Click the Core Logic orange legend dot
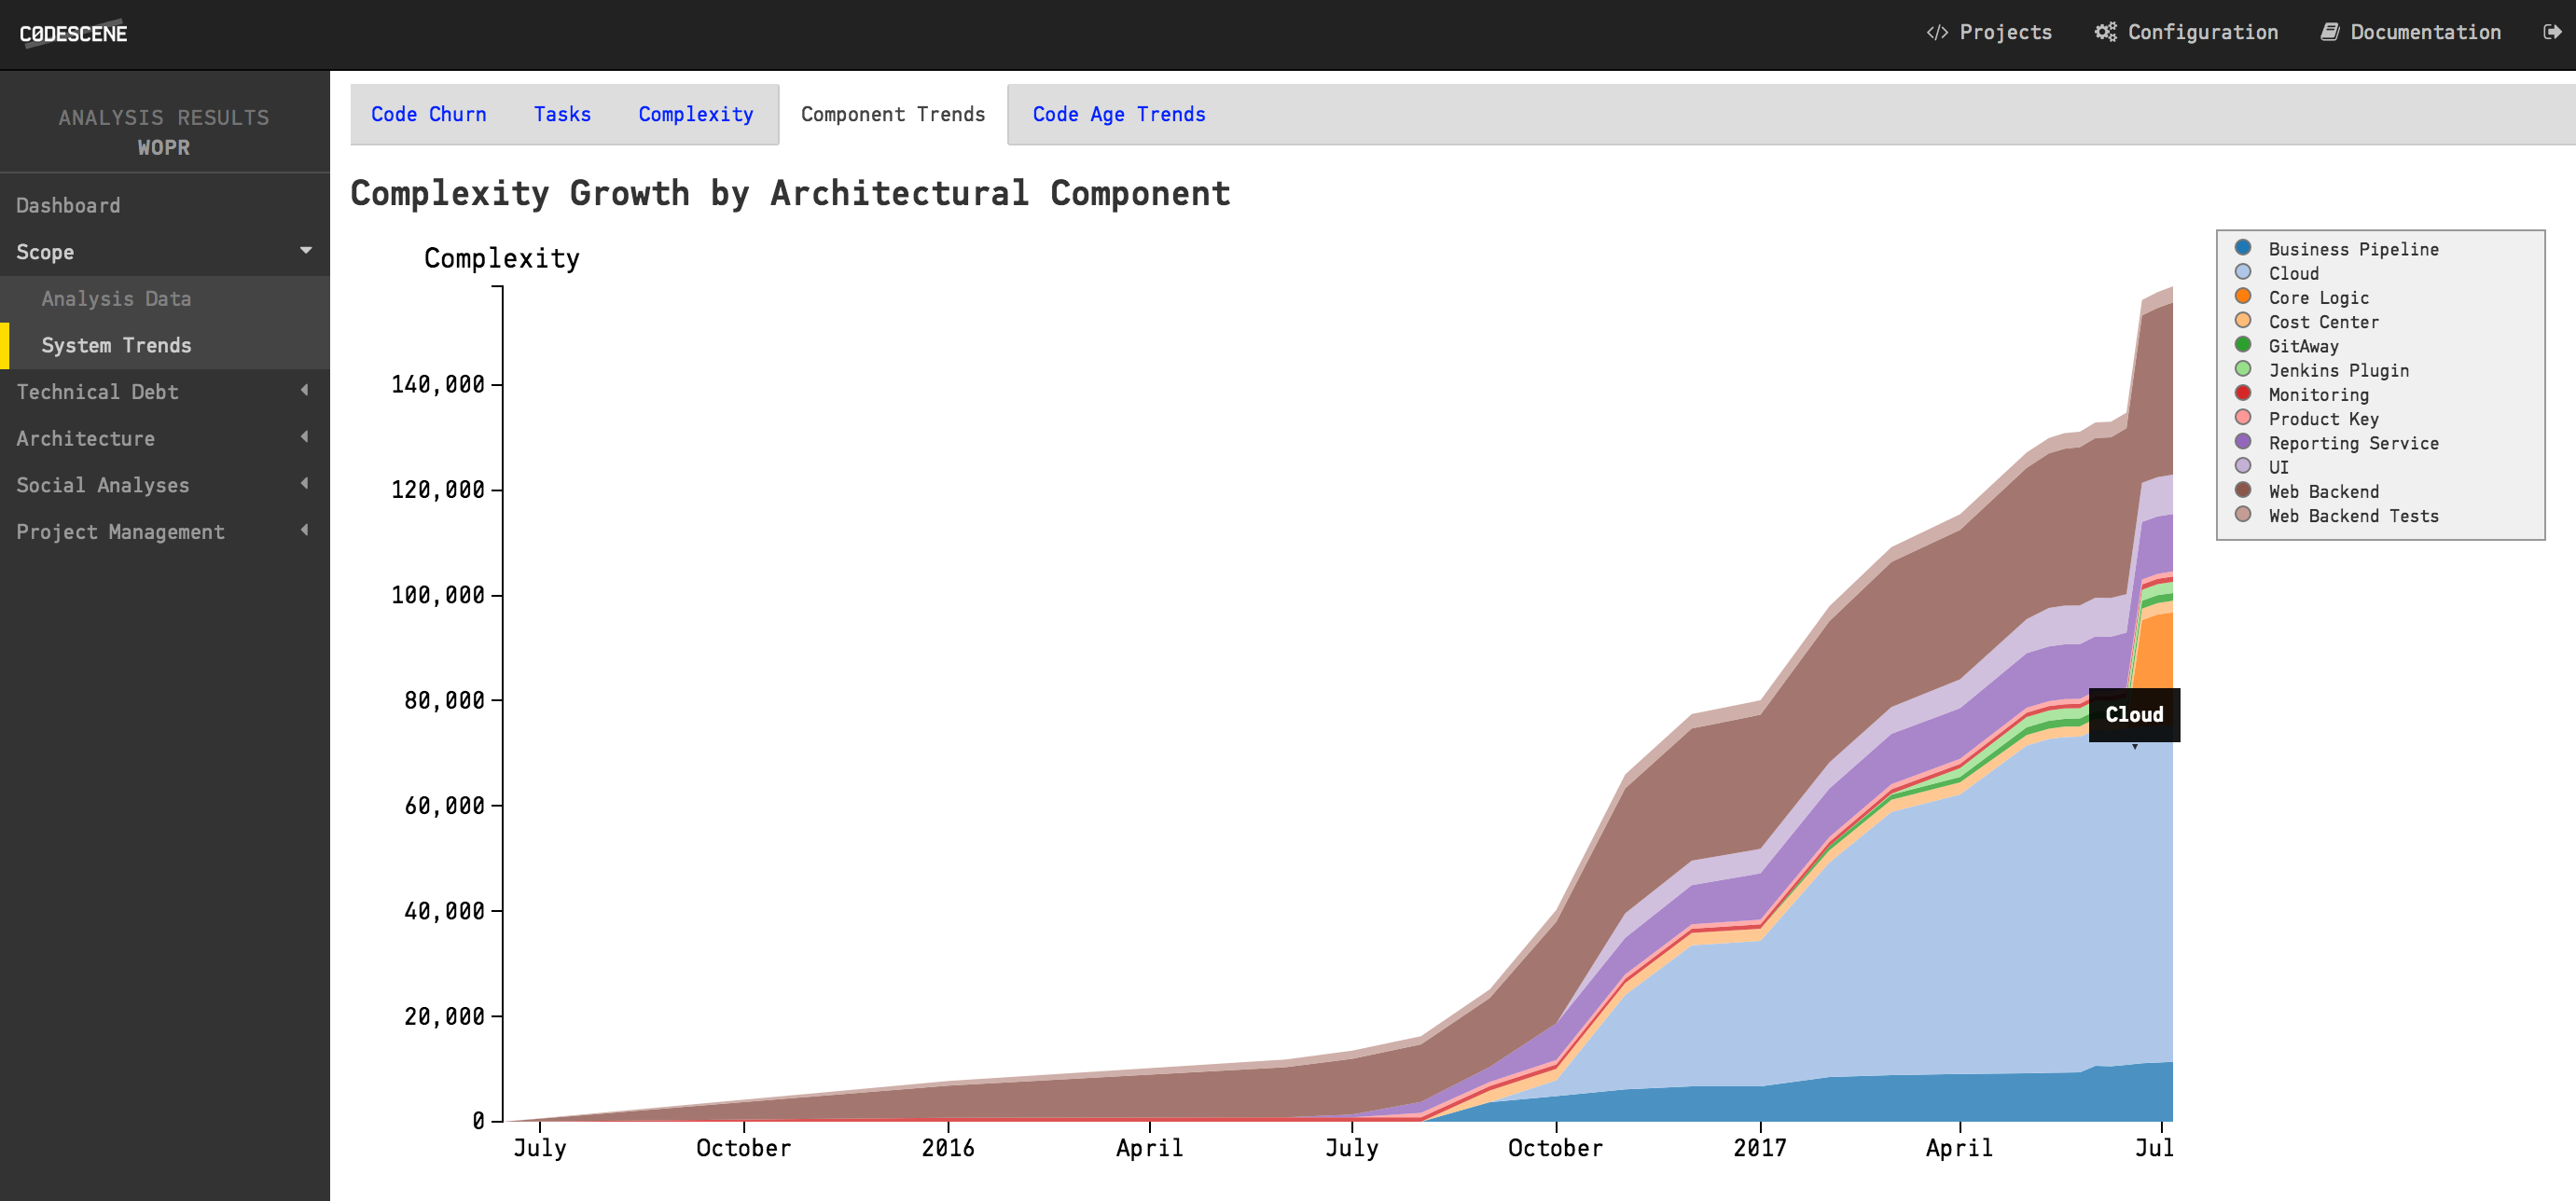This screenshot has width=2576, height=1201. coord(2243,297)
